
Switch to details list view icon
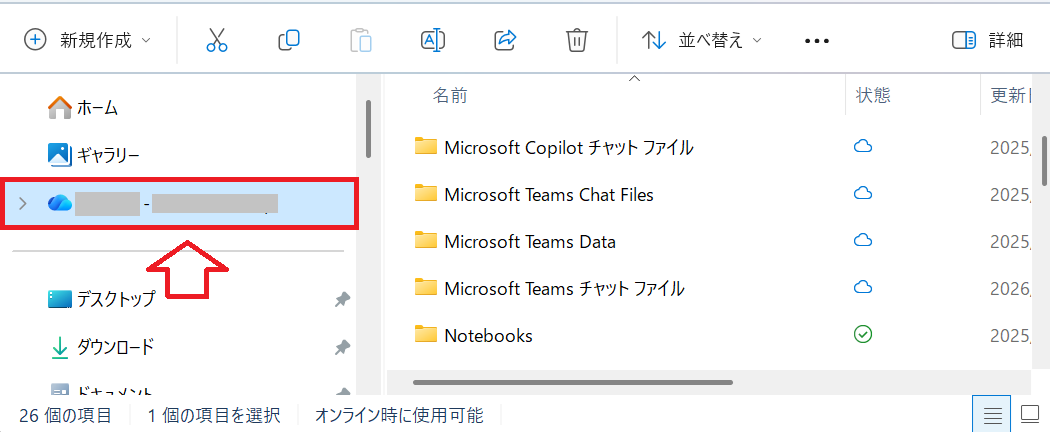click(x=992, y=415)
